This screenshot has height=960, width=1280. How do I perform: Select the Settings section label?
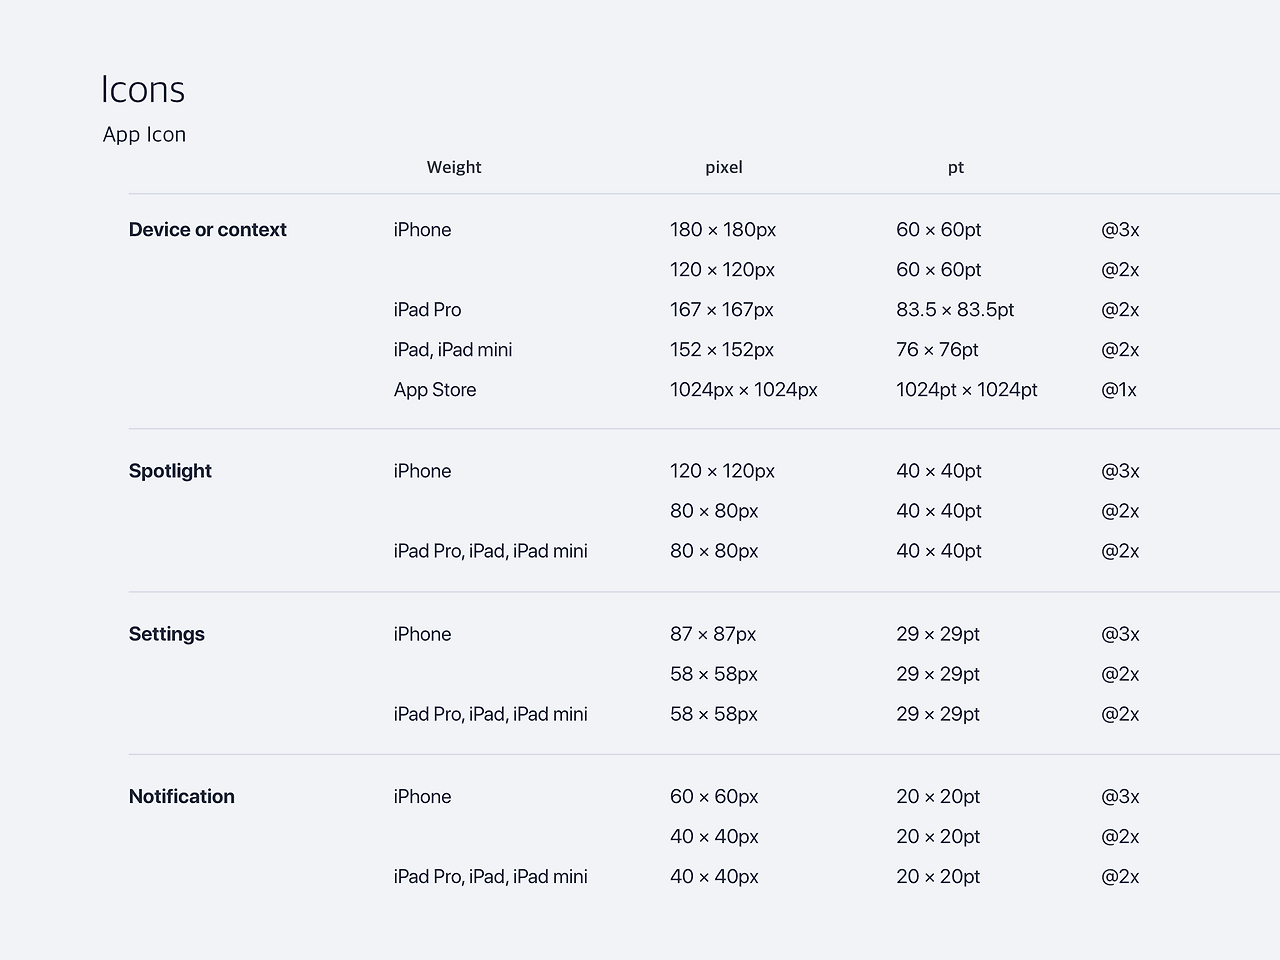pos(167,634)
